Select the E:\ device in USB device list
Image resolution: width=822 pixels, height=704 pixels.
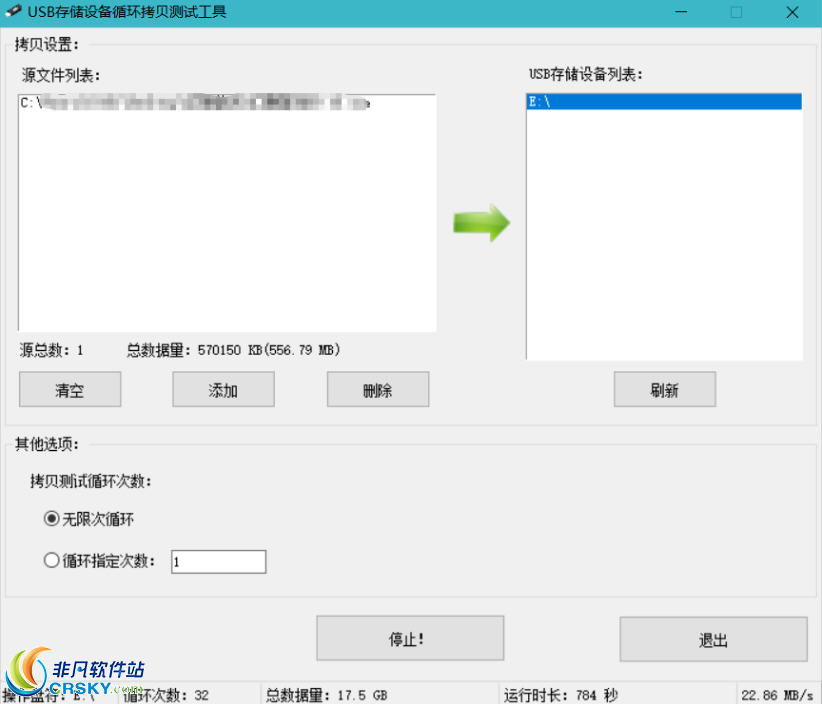point(663,101)
